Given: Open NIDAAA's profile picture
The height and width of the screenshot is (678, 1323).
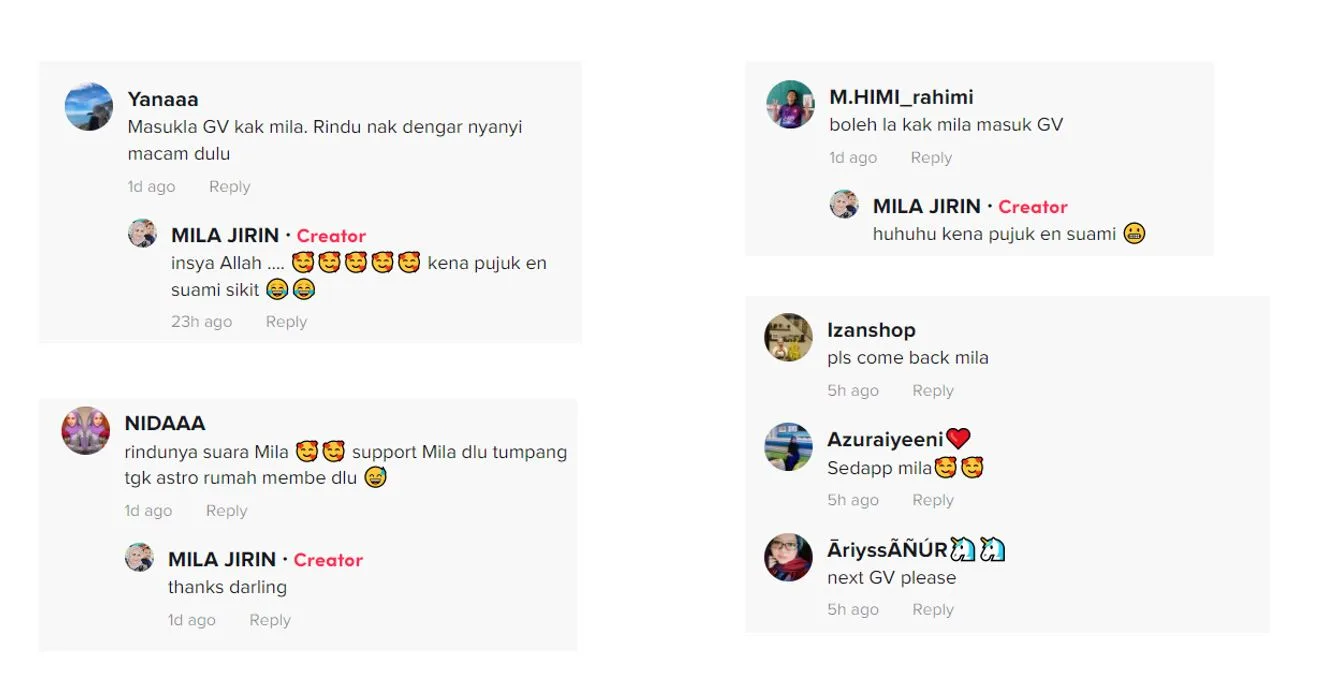Looking at the screenshot, I should click(x=86, y=431).
